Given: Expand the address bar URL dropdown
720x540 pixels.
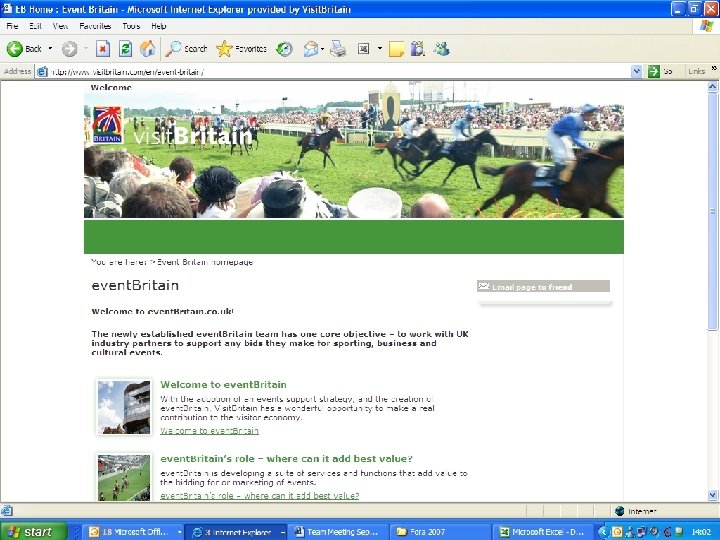Looking at the screenshot, I should tap(636, 71).
